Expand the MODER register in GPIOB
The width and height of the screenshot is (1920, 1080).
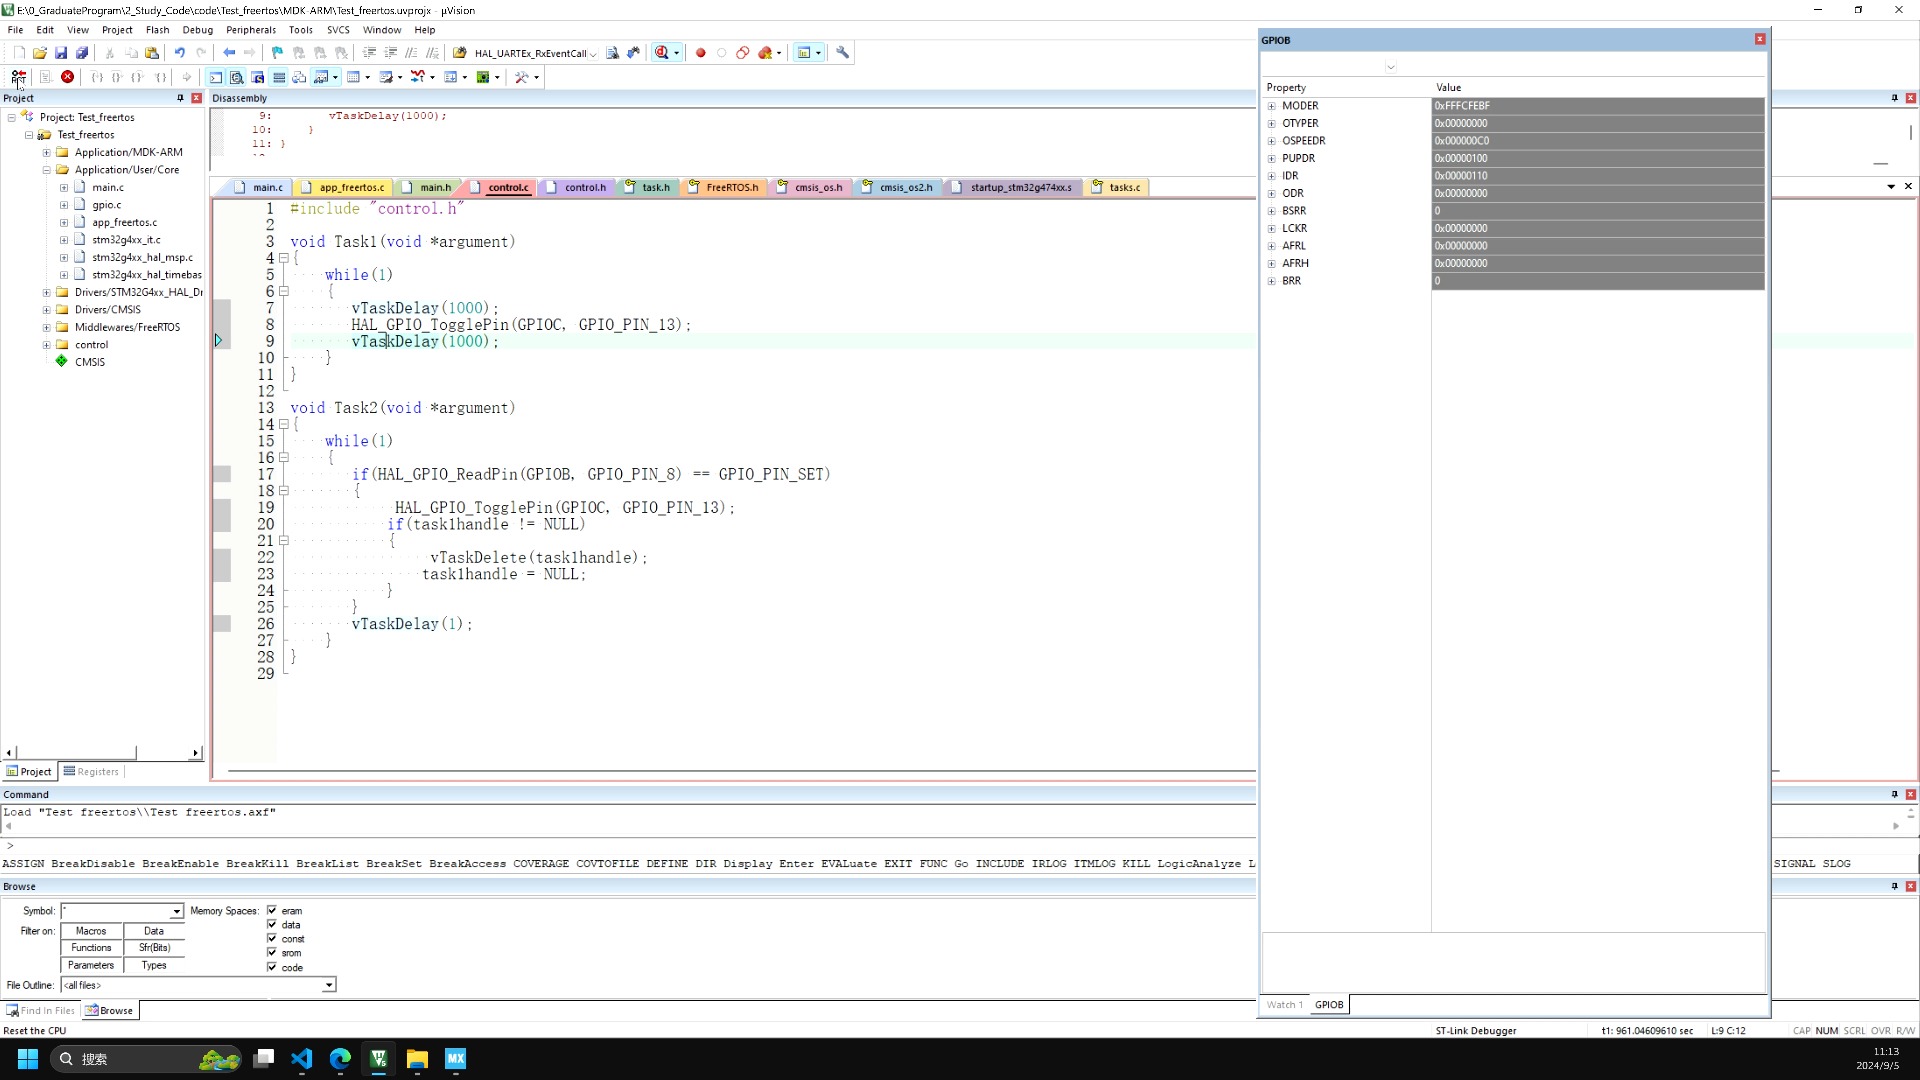tap(1272, 106)
